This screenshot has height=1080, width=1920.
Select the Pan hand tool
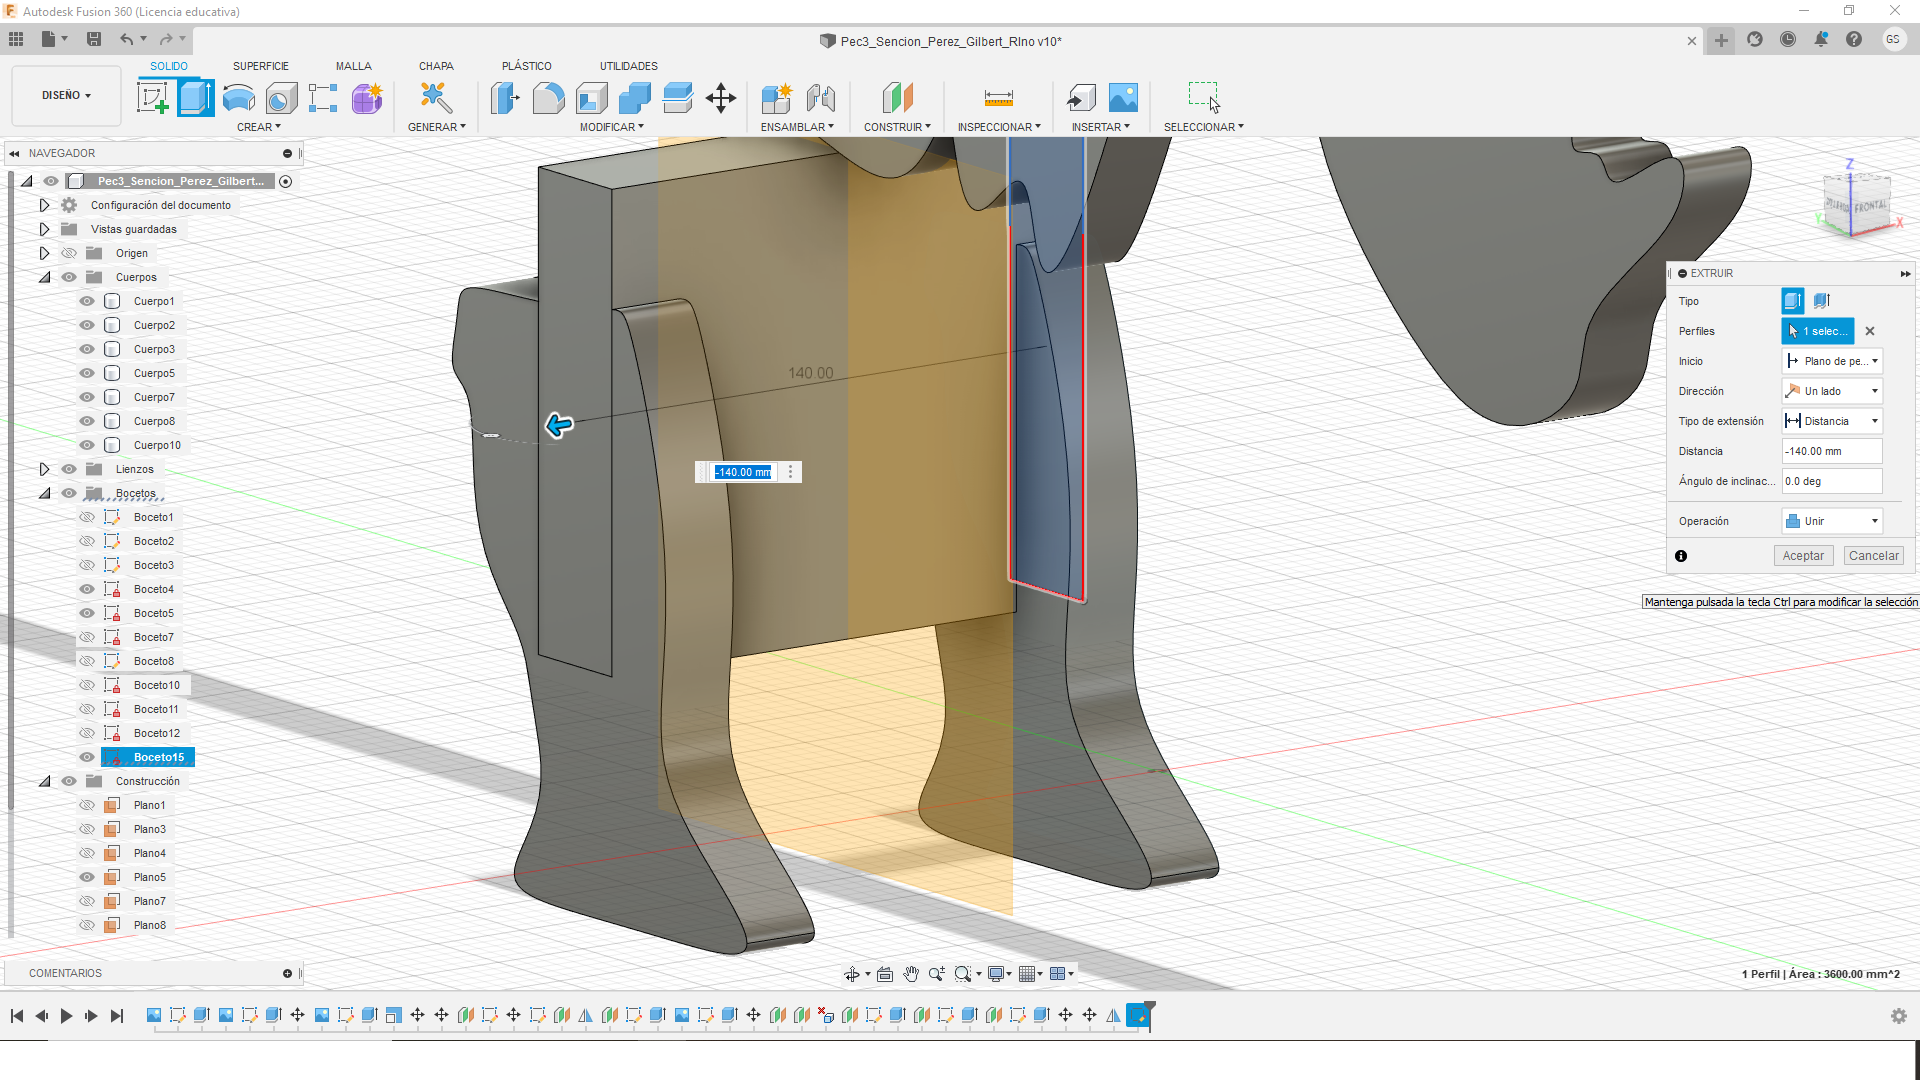pyautogui.click(x=911, y=974)
